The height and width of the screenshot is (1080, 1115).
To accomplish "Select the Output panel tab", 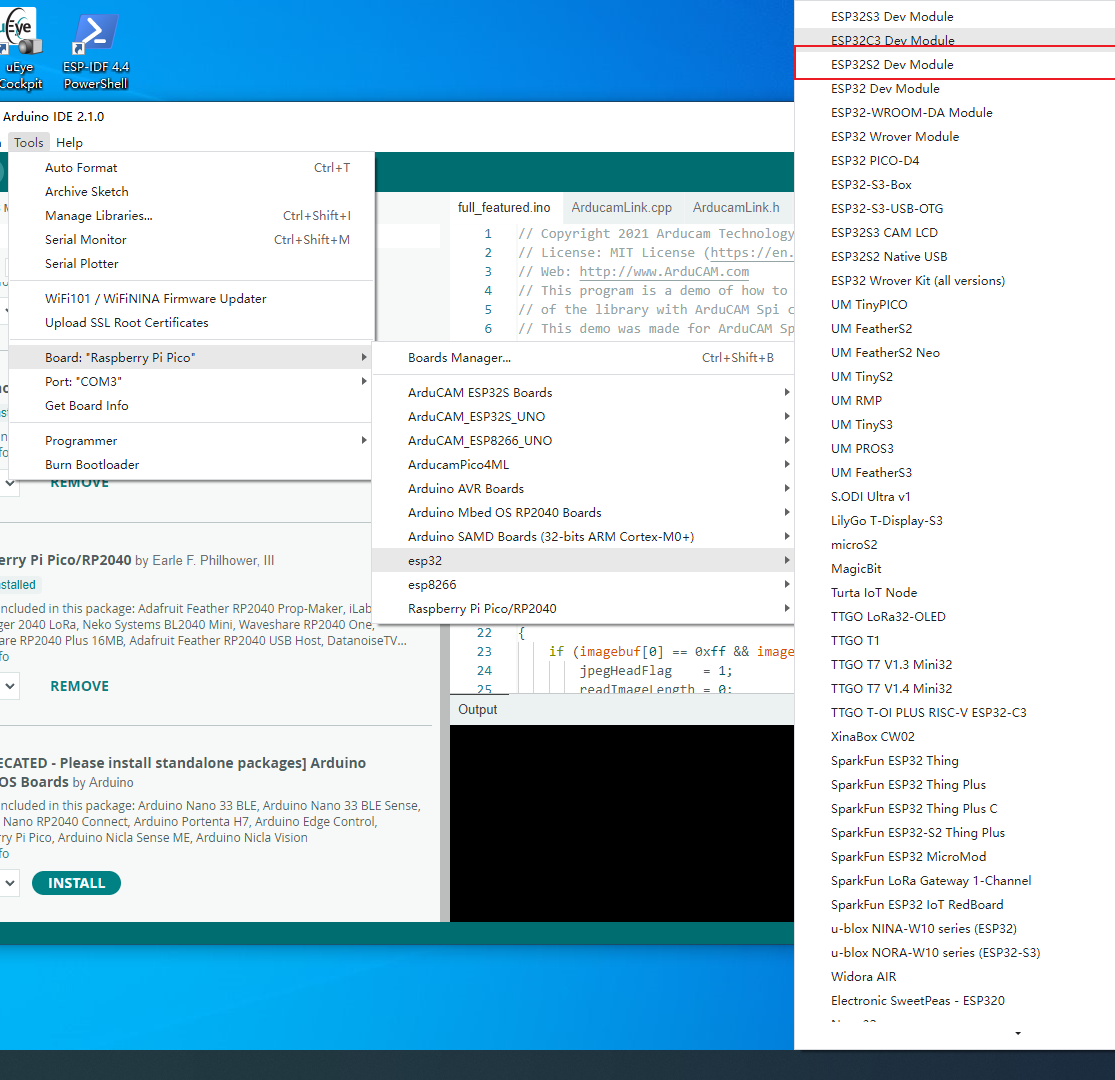I will click(x=478, y=710).
